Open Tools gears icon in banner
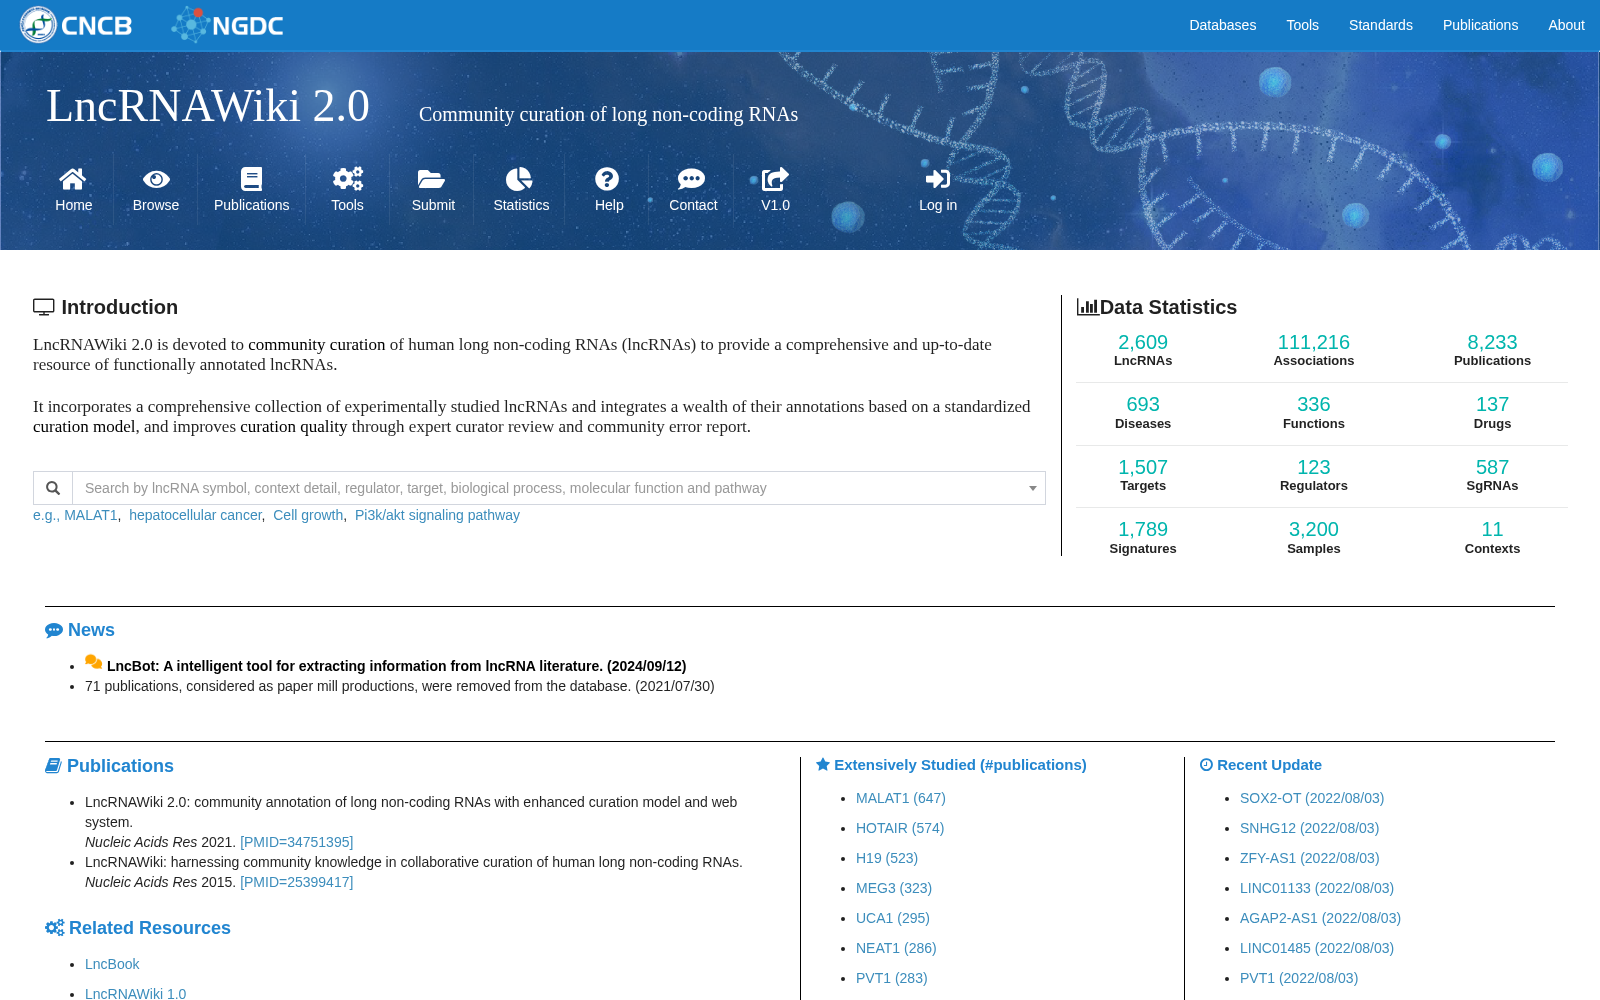This screenshot has width=1600, height=1000. coord(347,179)
